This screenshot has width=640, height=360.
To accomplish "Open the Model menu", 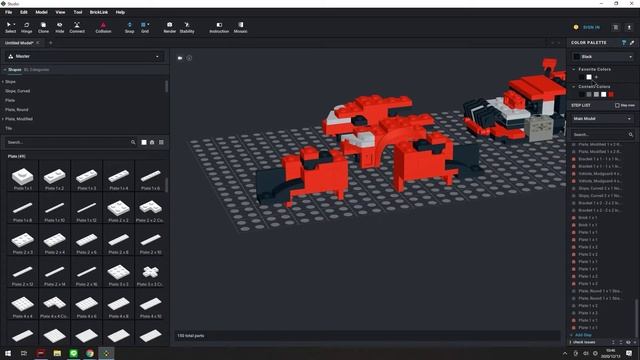I will click(41, 12).
